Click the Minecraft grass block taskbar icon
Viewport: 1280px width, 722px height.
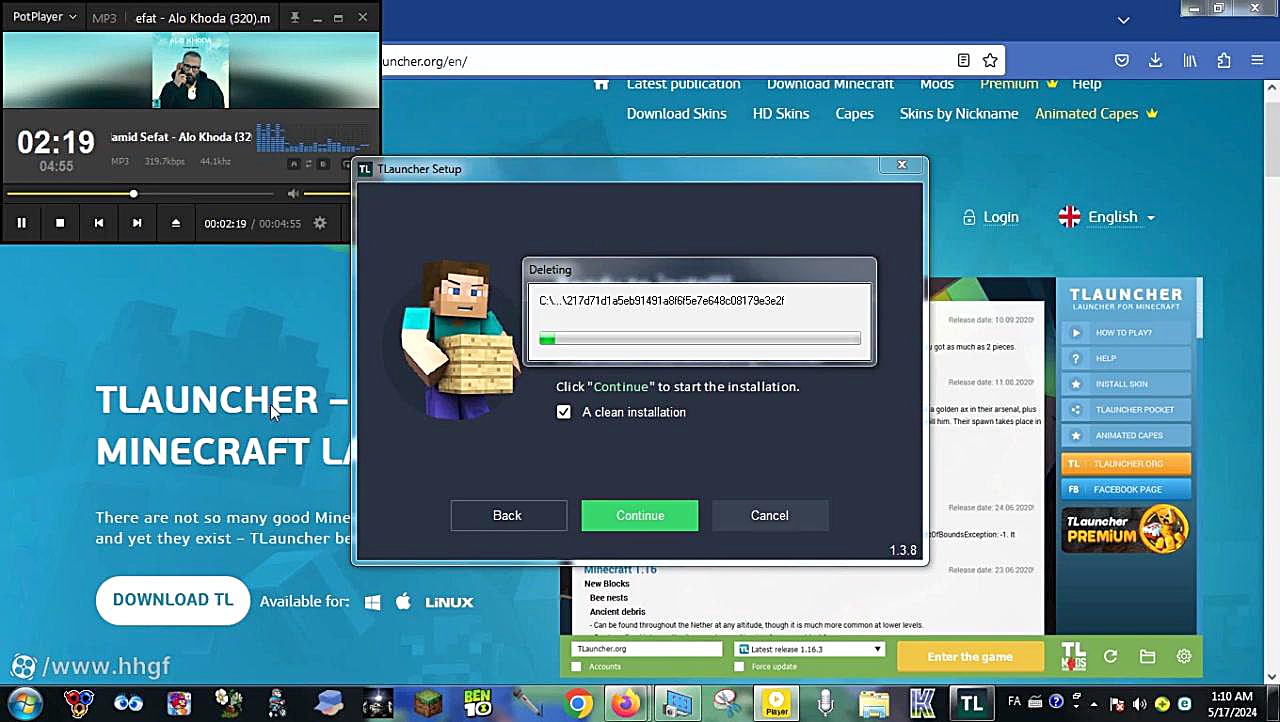pyautogui.click(x=428, y=704)
